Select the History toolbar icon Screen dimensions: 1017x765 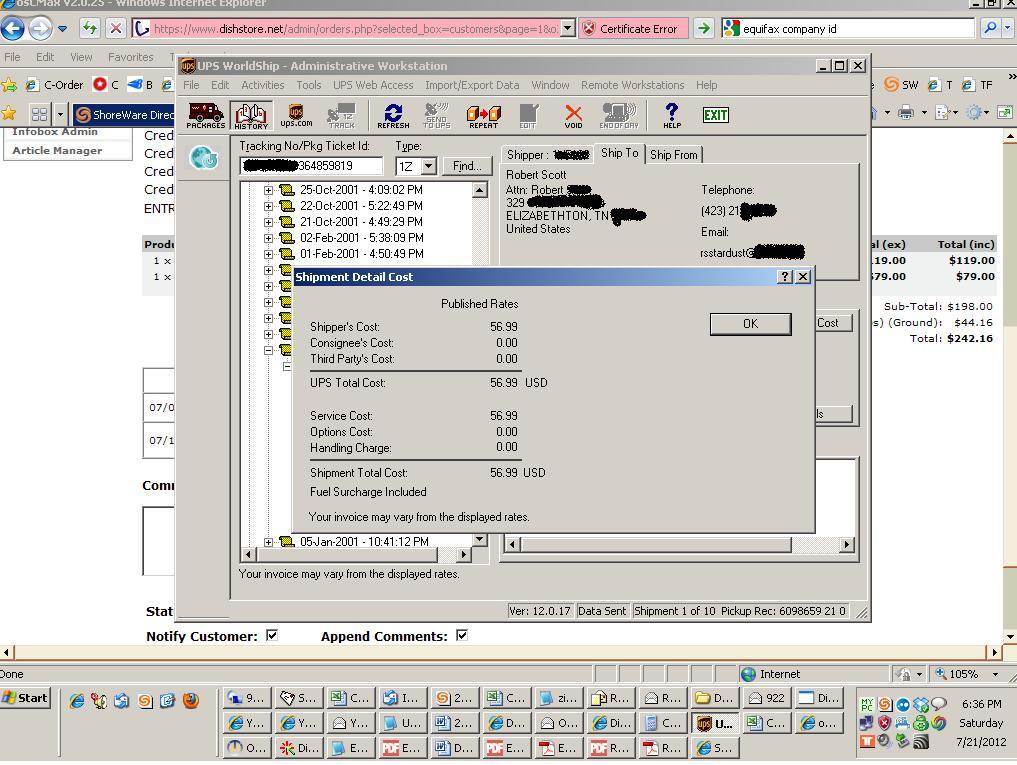(251, 115)
